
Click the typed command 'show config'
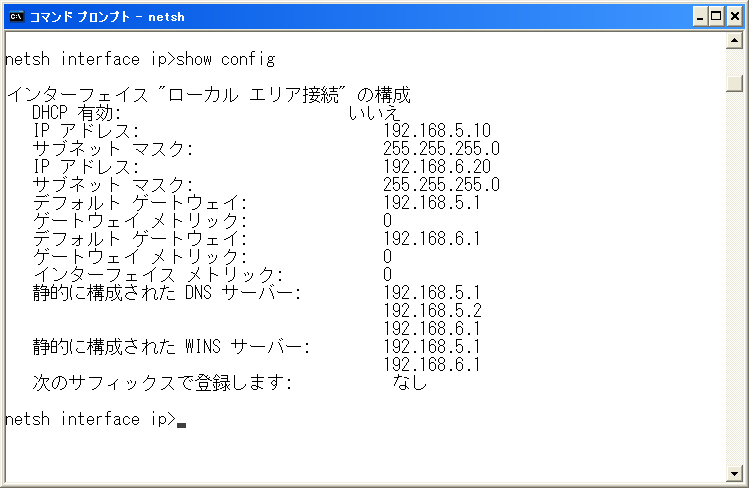pyautogui.click(x=225, y=60)
